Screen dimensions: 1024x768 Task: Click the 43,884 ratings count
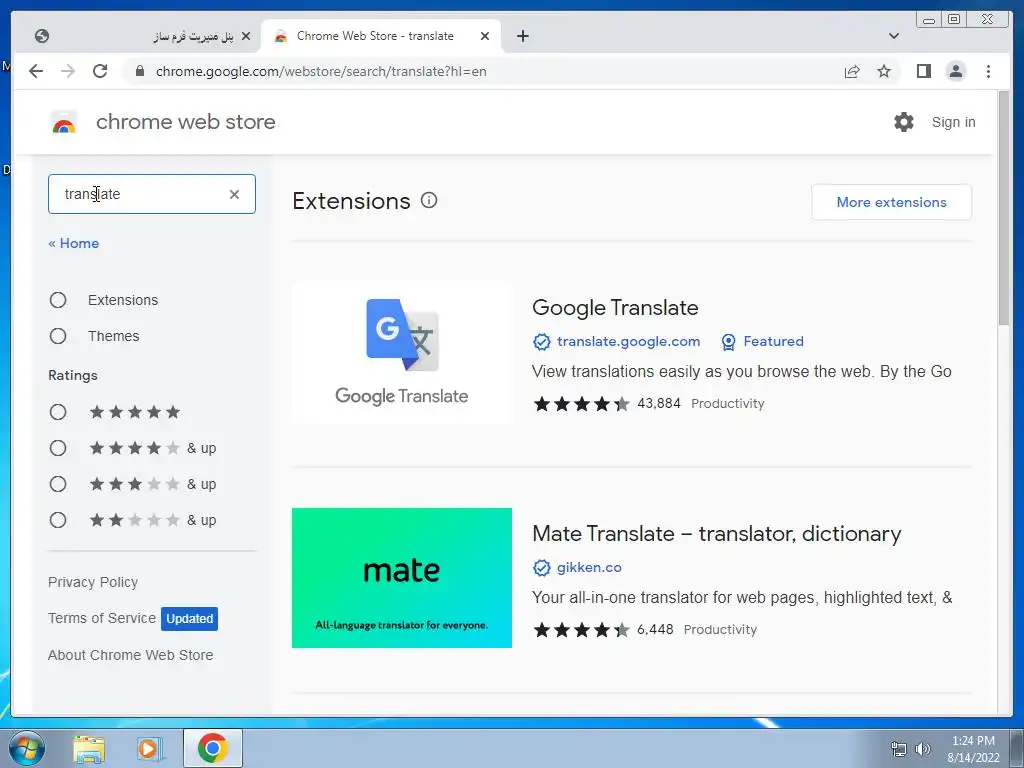pos(659,404)
